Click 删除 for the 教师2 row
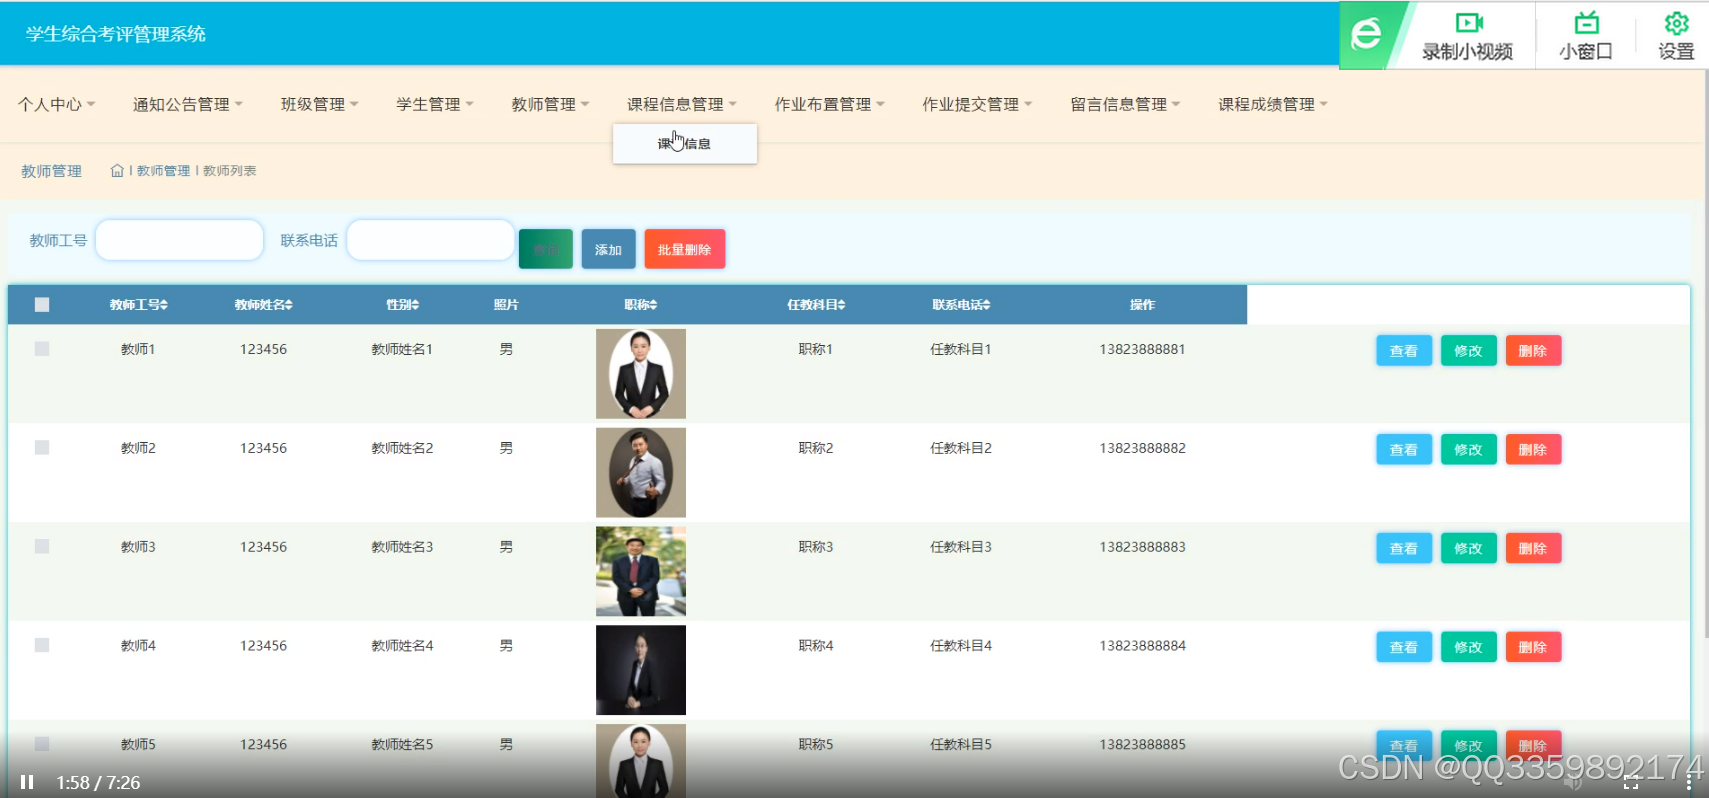 pyautogui.click(x=1533, y=450)
